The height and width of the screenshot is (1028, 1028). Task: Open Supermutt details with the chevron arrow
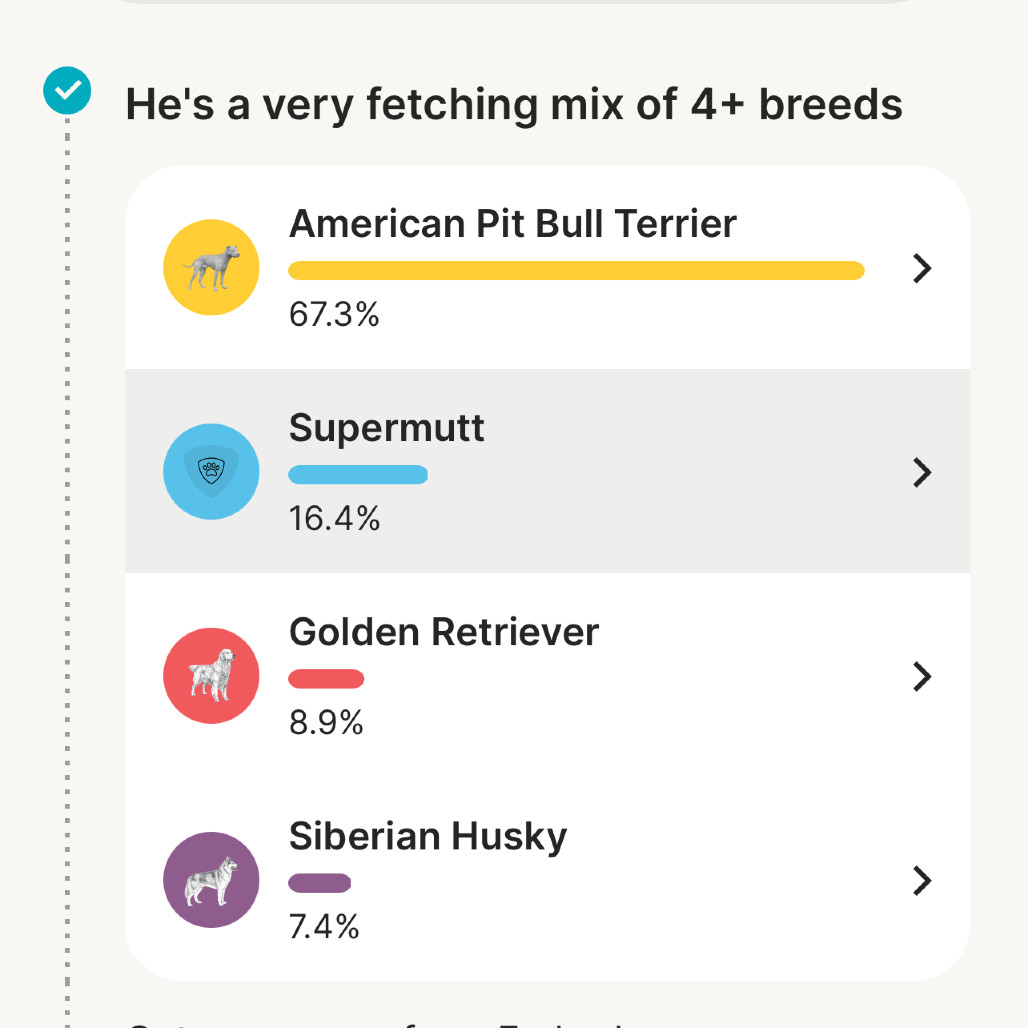(x=922, y=472)
